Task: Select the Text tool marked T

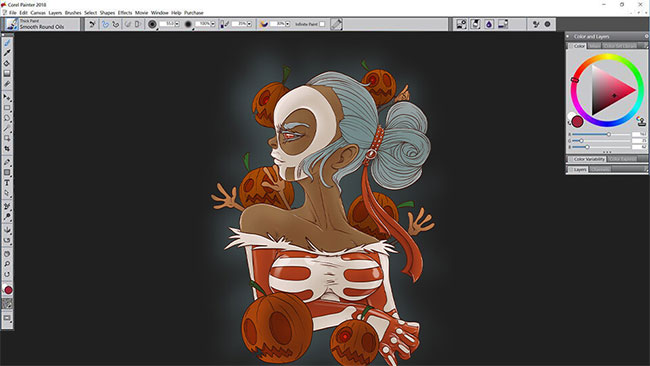Action: (7, 183)
